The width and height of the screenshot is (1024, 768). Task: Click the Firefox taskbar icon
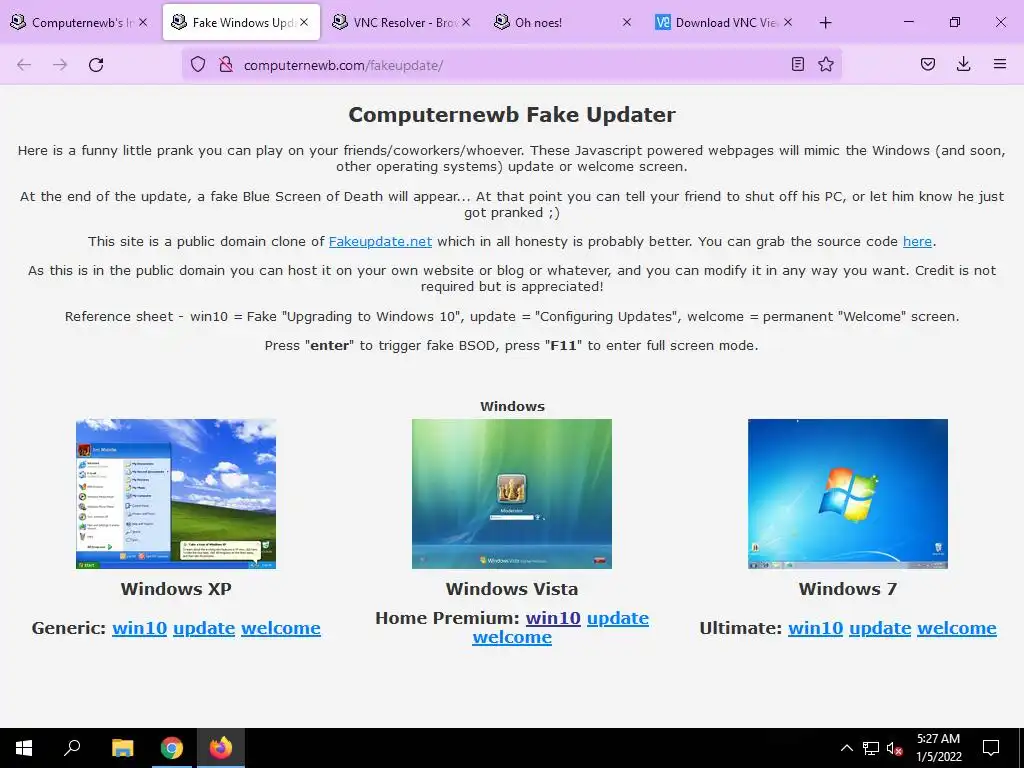click(x=221, y=748)
